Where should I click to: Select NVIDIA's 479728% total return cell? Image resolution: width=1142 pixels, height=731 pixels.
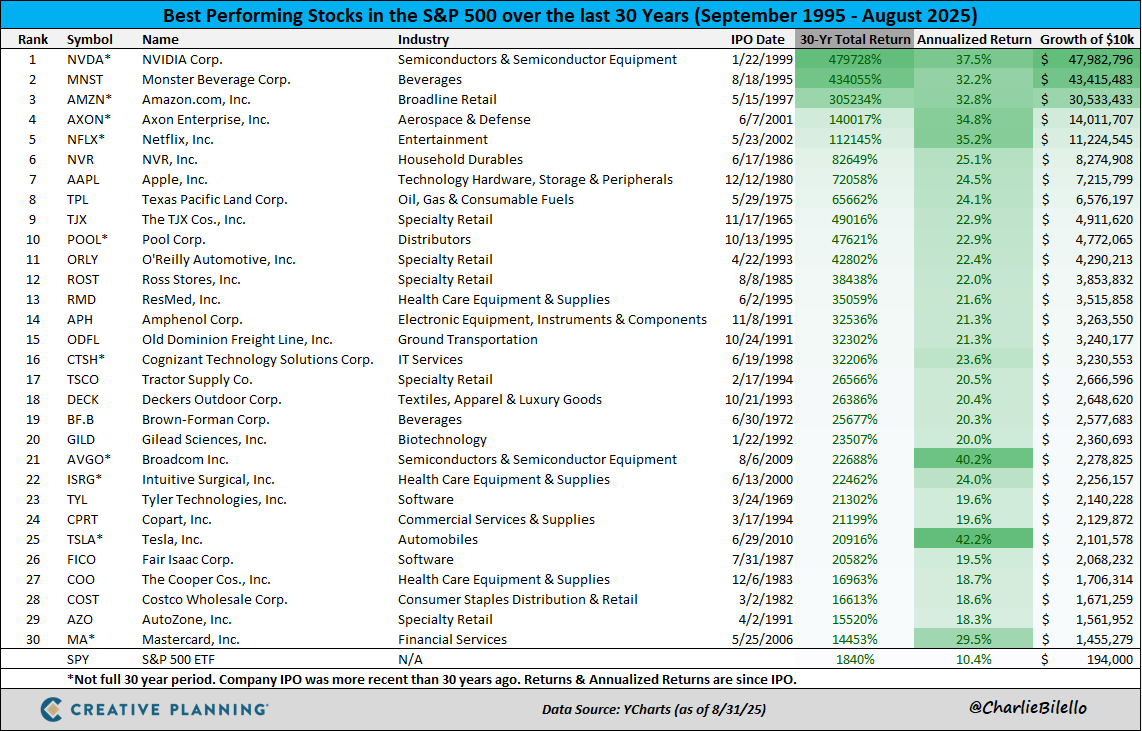pos(854,60)
